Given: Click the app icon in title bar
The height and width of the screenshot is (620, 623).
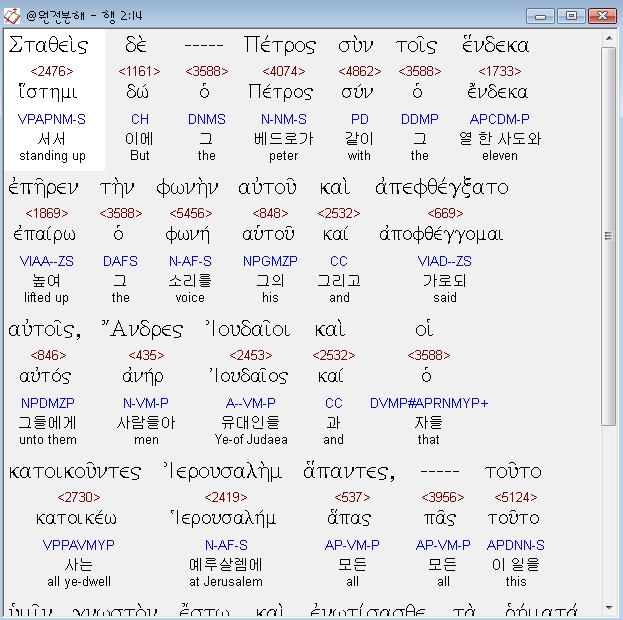Looking at the screenshot, I should click(x=12, y=16).
